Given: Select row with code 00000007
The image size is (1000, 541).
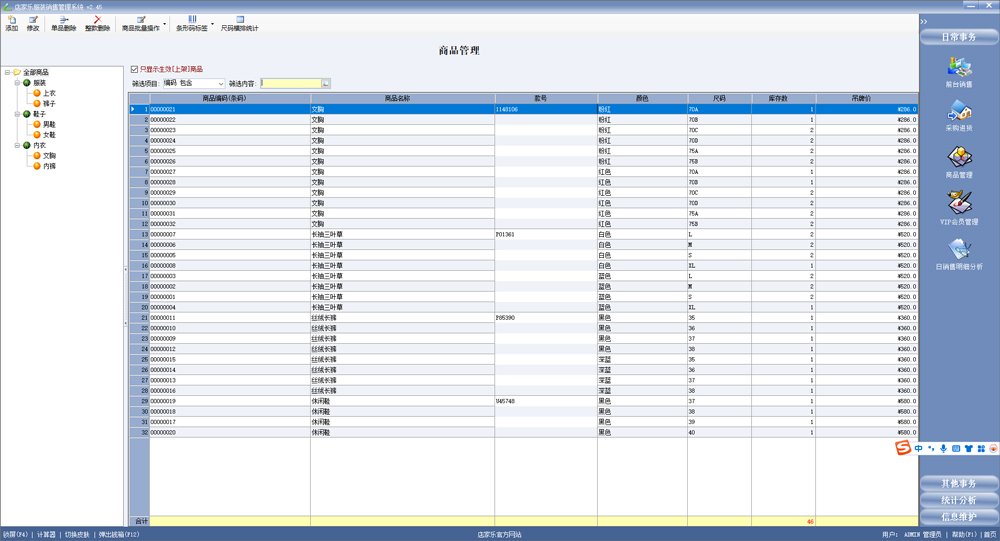Looking at the screenshot, I should pyautogui.click(x=523, y=234).
